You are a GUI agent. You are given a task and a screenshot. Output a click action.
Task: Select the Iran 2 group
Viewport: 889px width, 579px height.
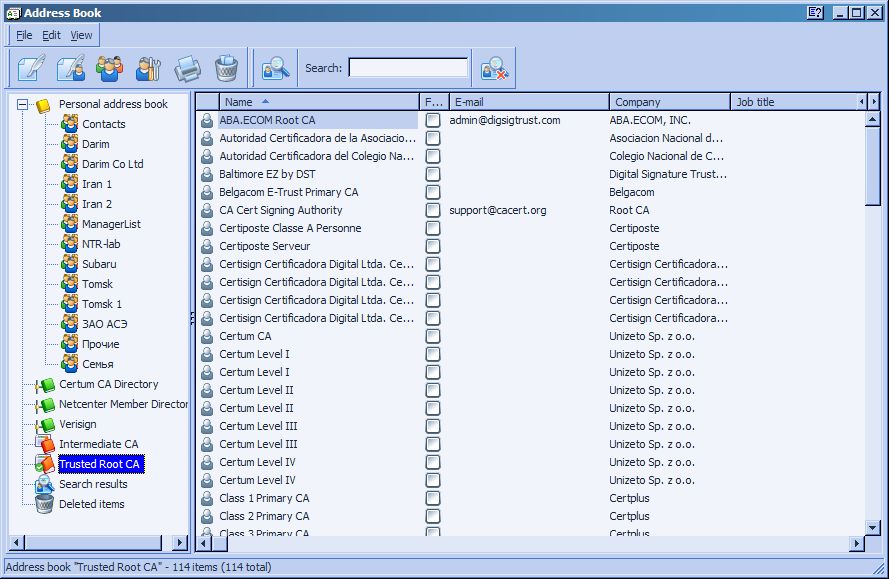click(97, 204)
